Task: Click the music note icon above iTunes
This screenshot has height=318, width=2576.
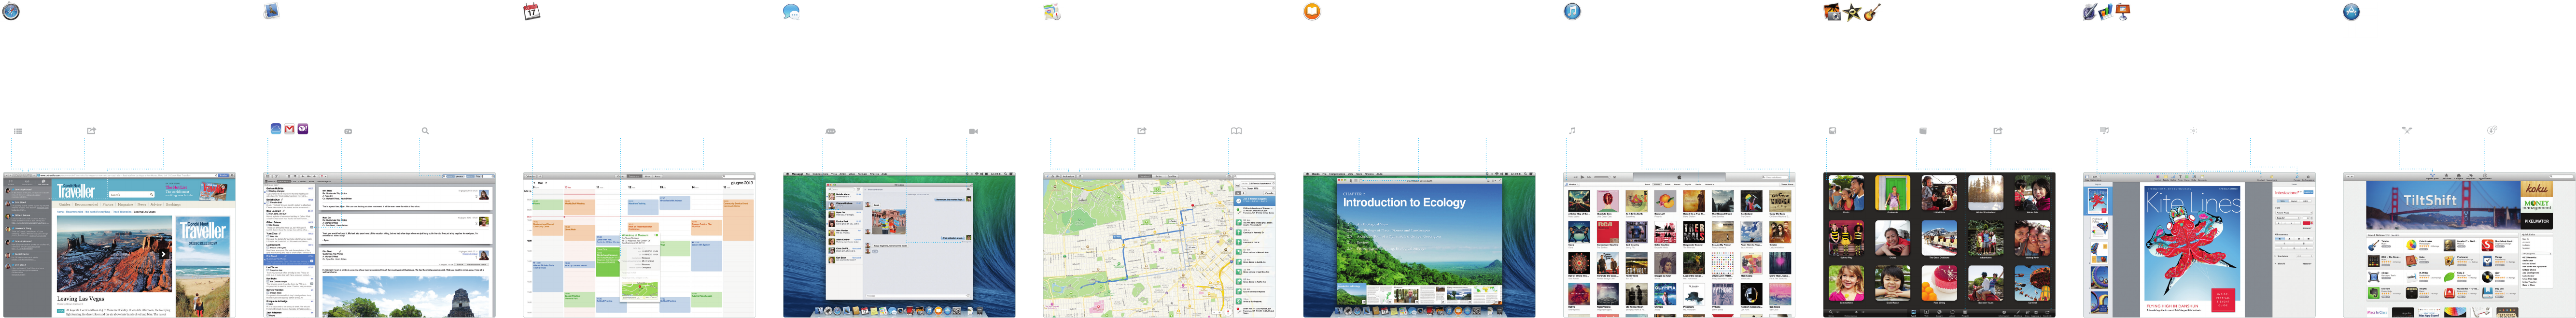Action: (1572, 131)
